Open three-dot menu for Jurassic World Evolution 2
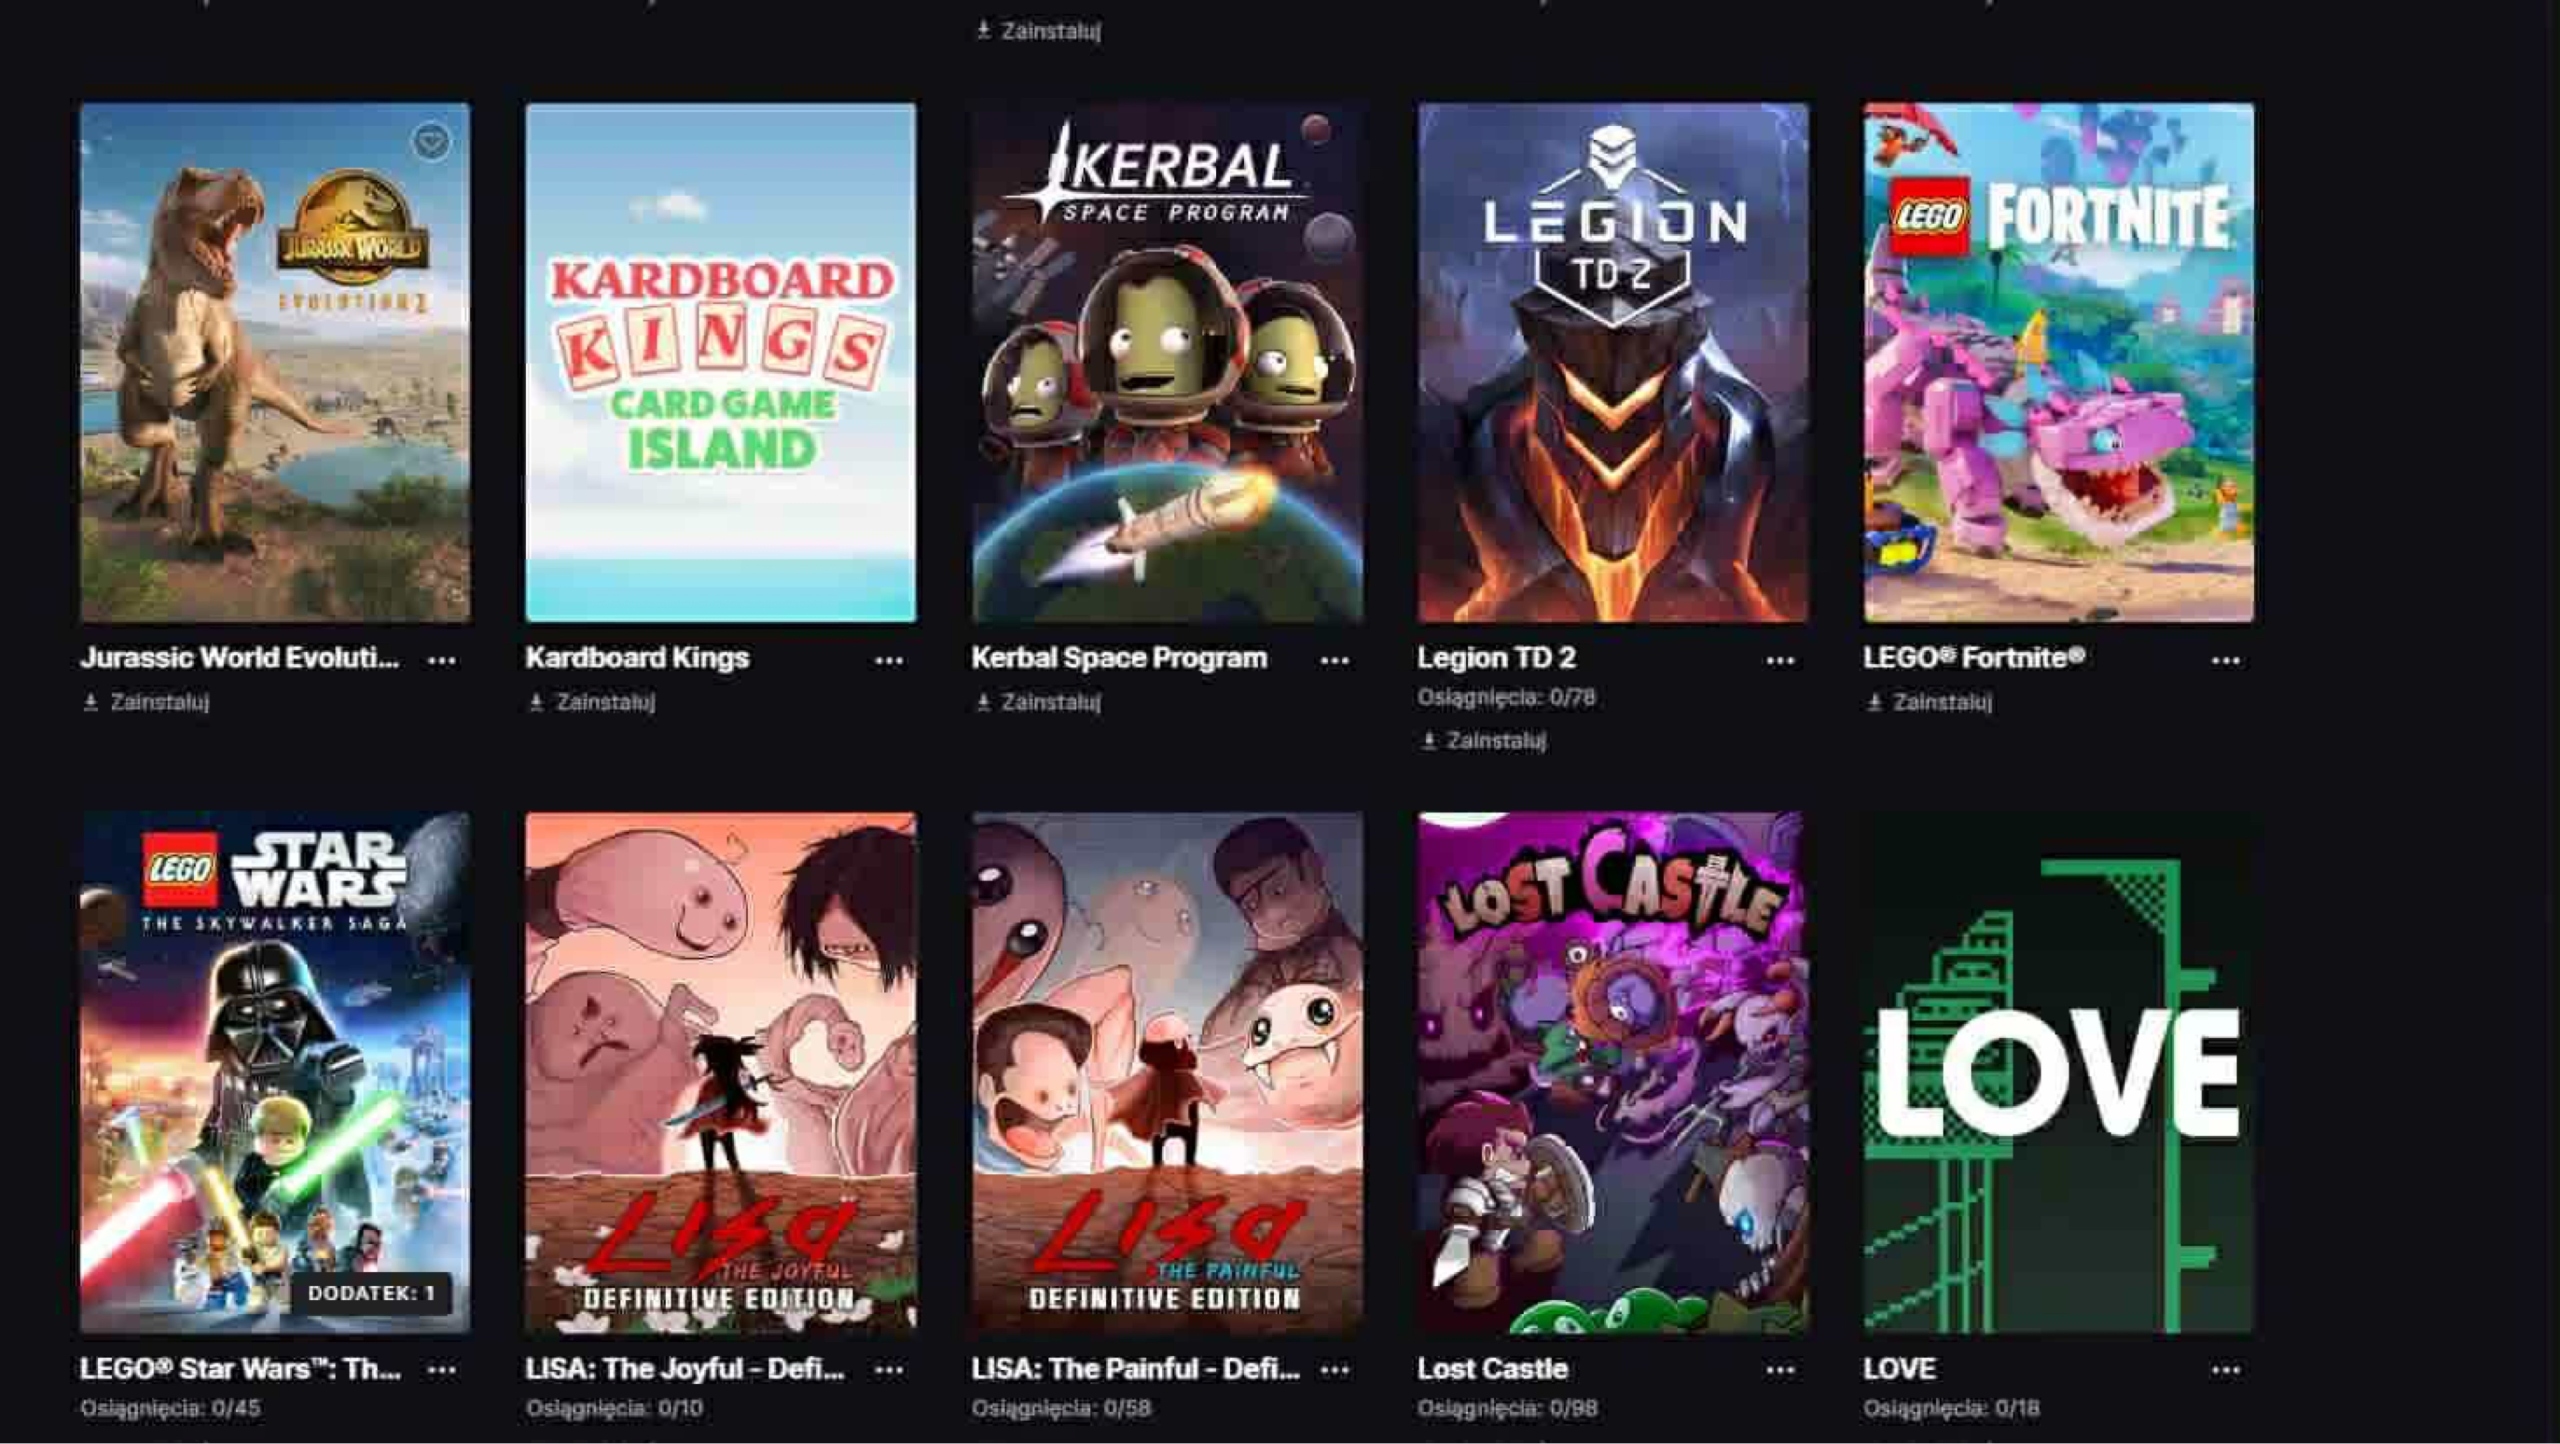The width and height of the screenshot is (2560, 1444). (x=442, y=660)
